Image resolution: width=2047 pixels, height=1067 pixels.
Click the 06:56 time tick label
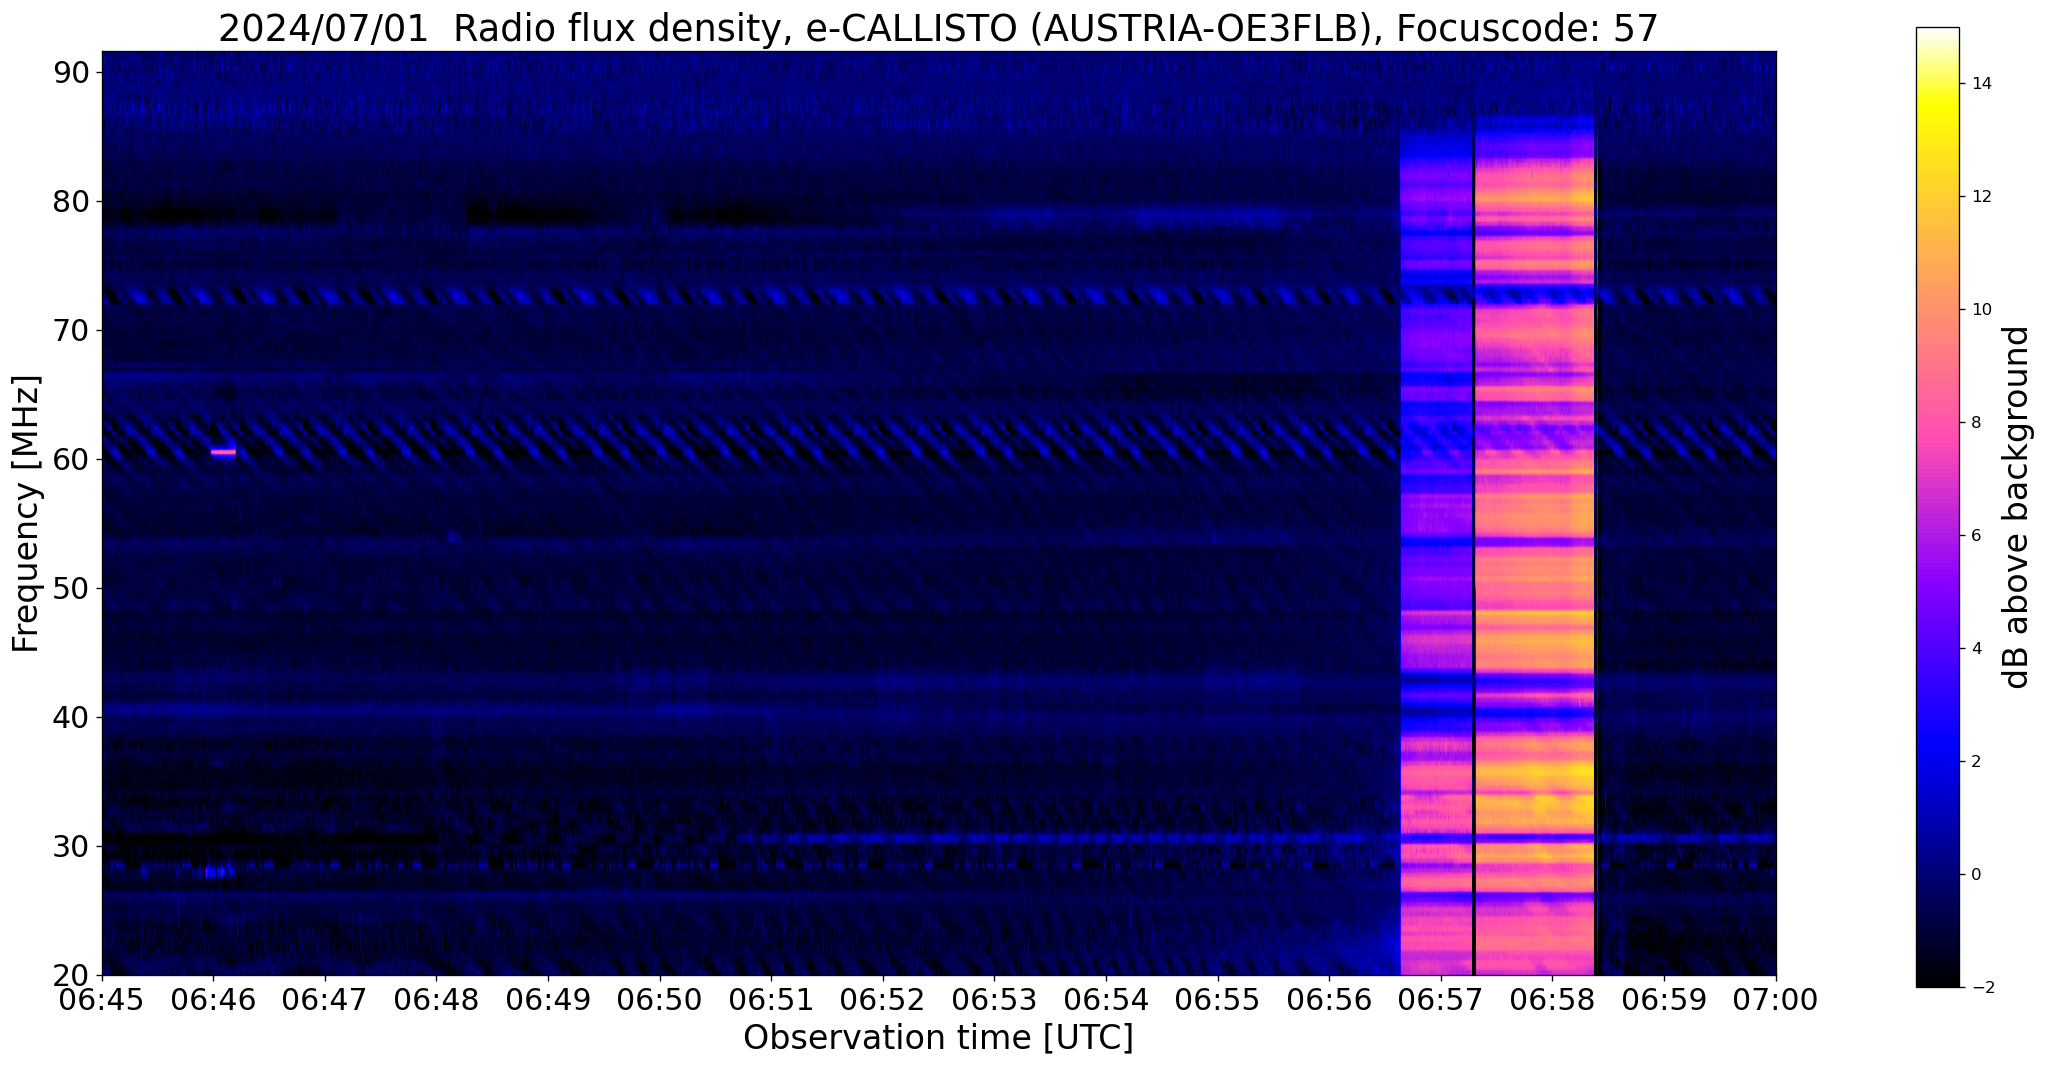coord(1329,999)
